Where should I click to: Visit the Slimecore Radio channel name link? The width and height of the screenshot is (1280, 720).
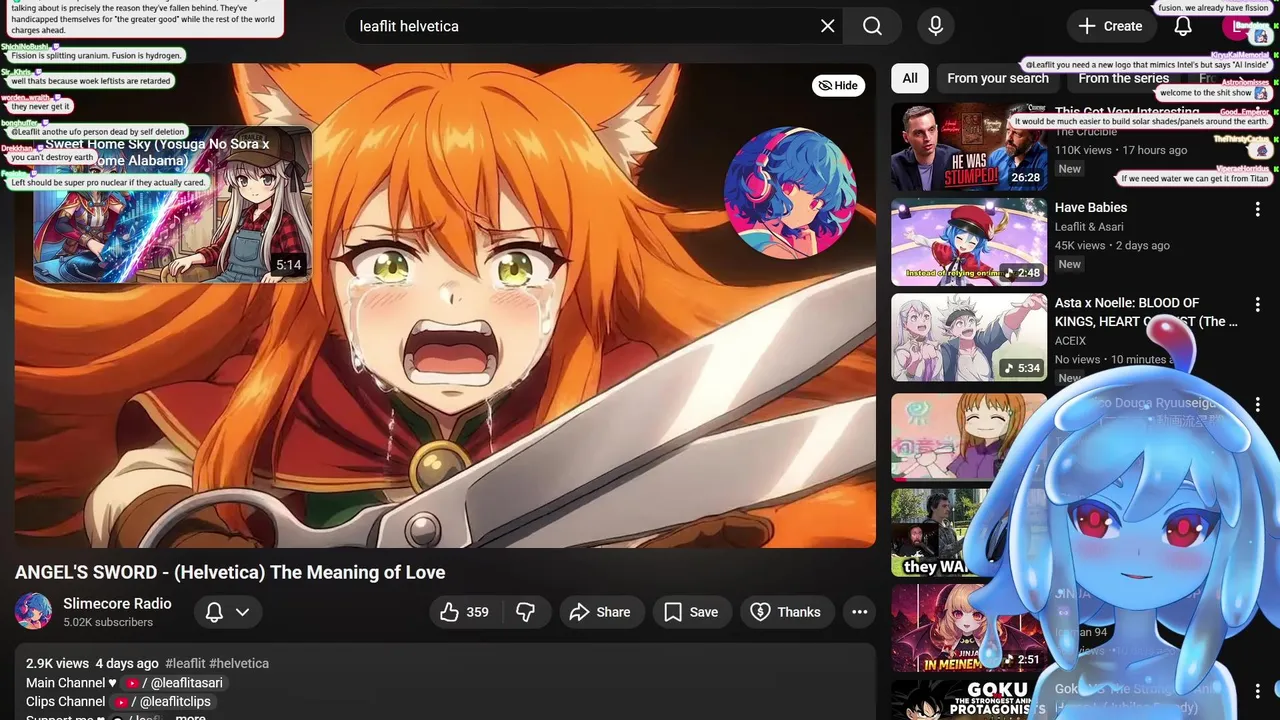pos(117,603)
